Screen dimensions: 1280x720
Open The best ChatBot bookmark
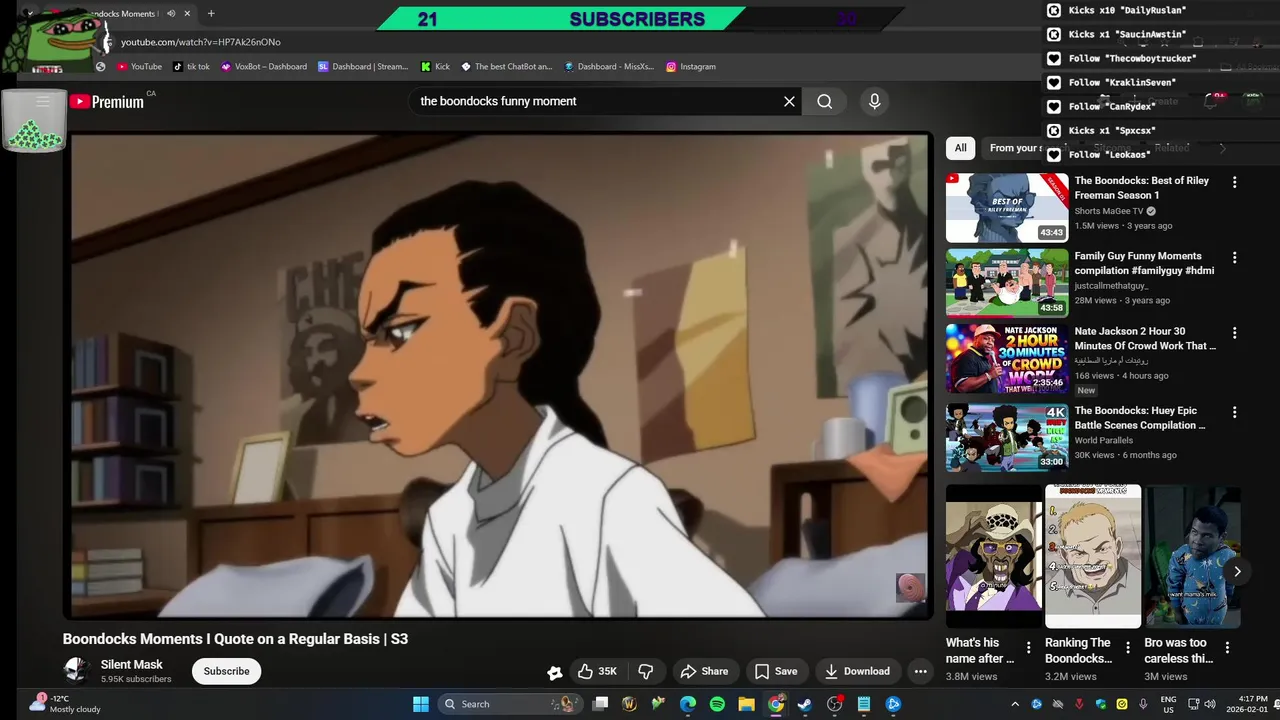pyautogui.click(x=506, y=67)
